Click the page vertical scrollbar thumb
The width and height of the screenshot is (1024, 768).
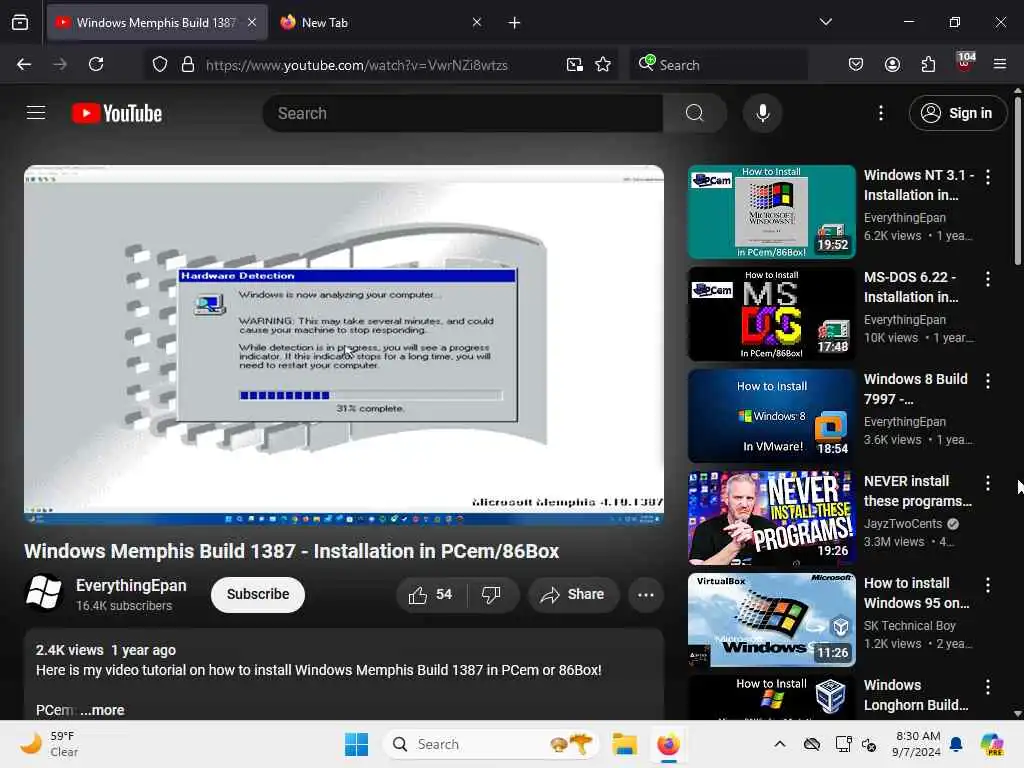1017,179
